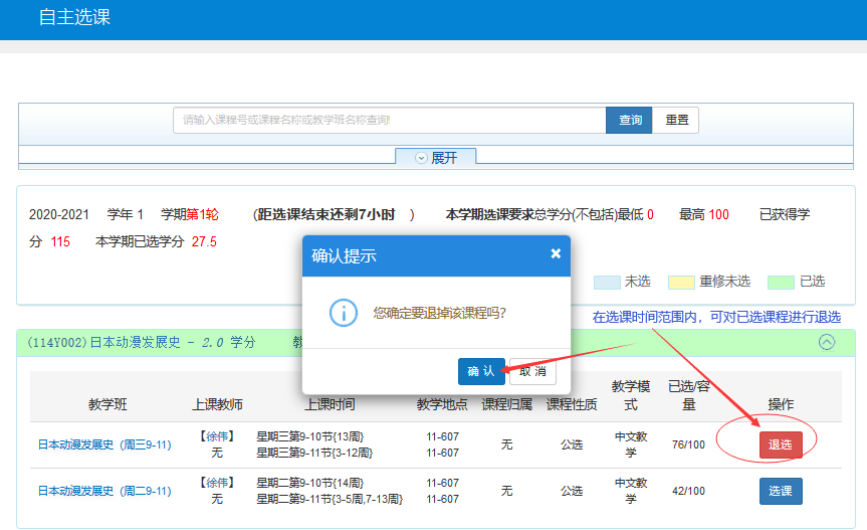Viewport: 867px width, 530px height.
Task: Cancel the drop with 取消 button
Action: 532,371
